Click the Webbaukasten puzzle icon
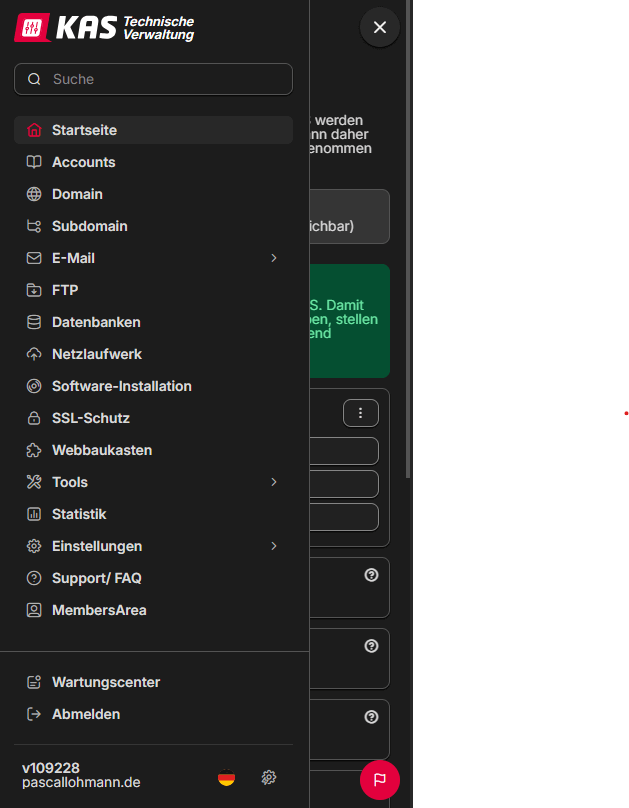Image resolution: width=629 pixels, height=808 pixels. [34, 450]
